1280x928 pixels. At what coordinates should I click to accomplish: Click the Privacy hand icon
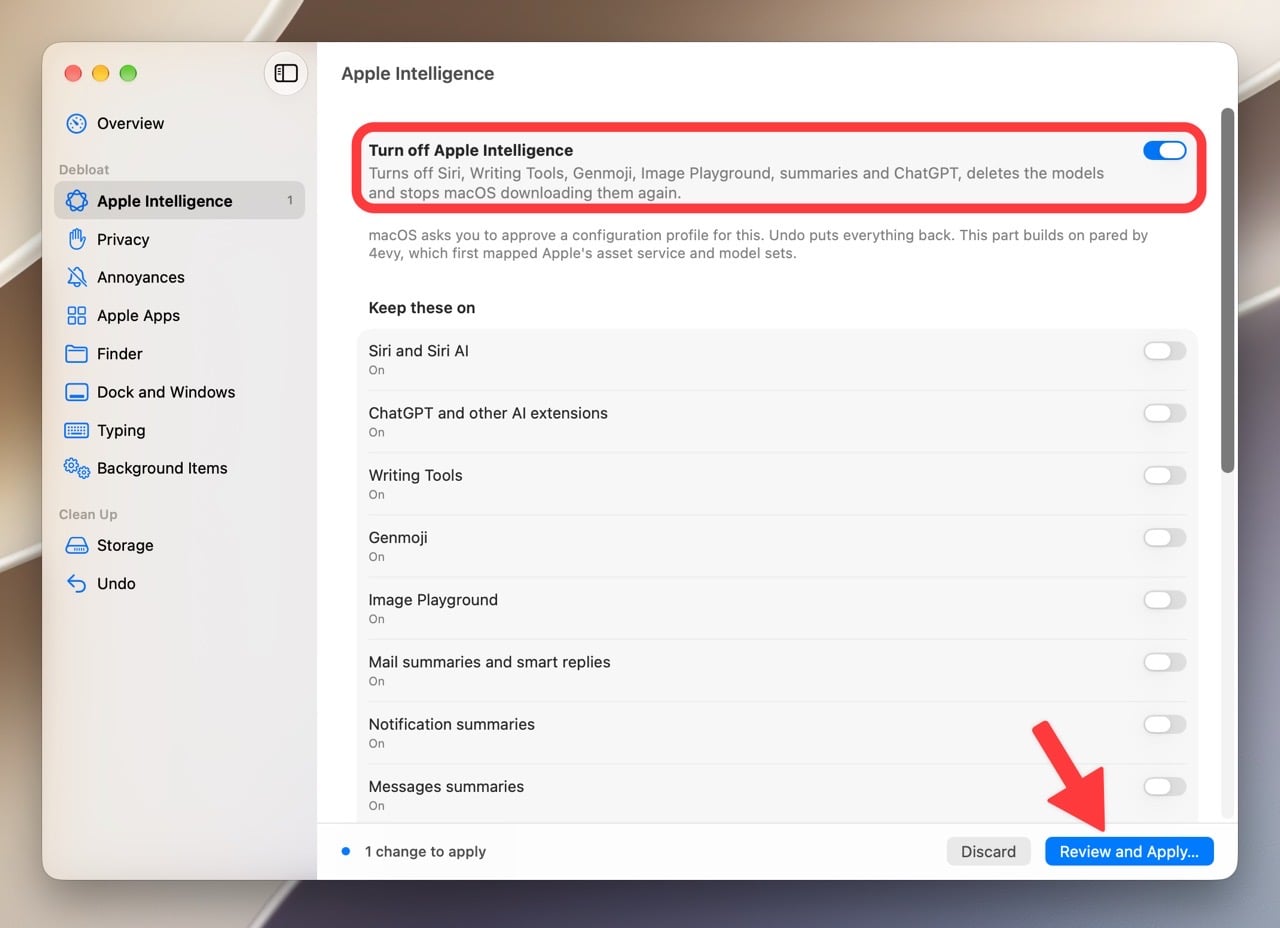[76, 239]
